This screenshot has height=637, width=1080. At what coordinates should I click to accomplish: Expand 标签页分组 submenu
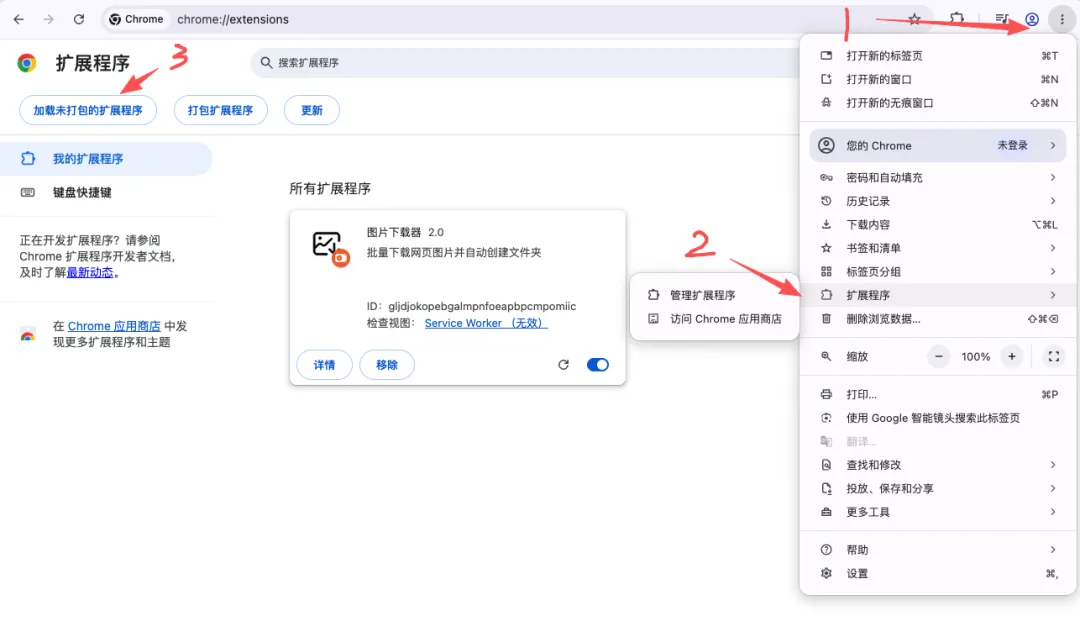click(938, 271)
